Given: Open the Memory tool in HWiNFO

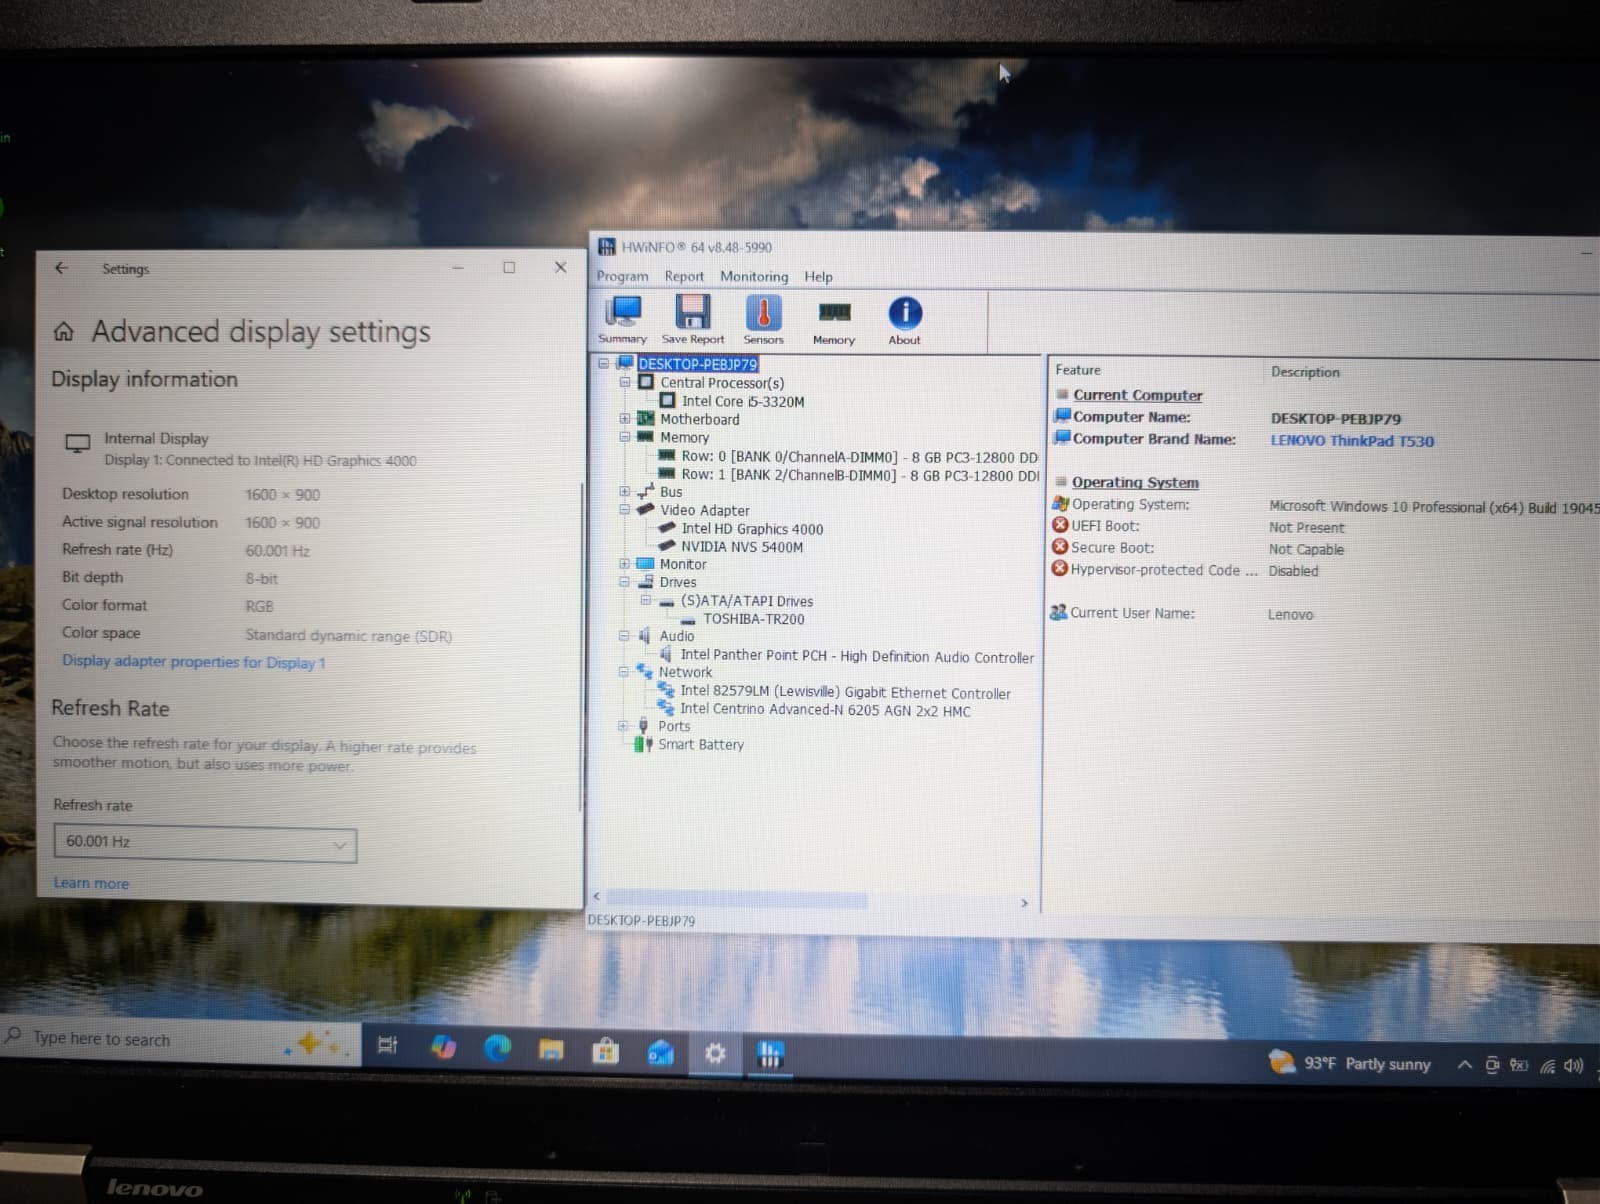Looking at the screenshot, I should [834, 321].
